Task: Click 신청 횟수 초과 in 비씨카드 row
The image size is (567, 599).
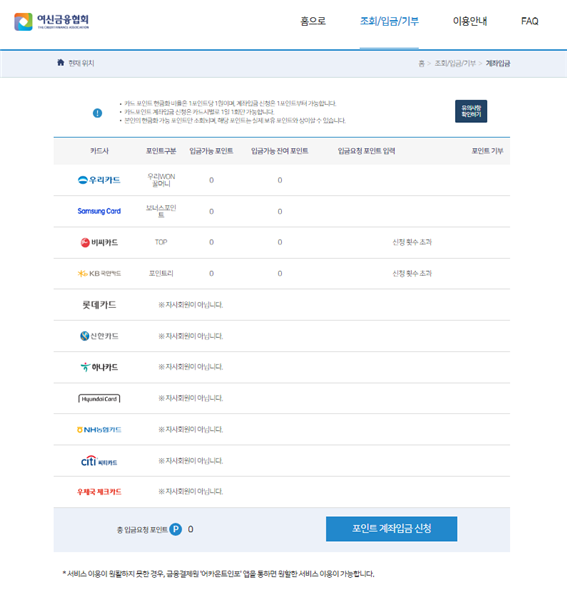Action: click(412, 242)
